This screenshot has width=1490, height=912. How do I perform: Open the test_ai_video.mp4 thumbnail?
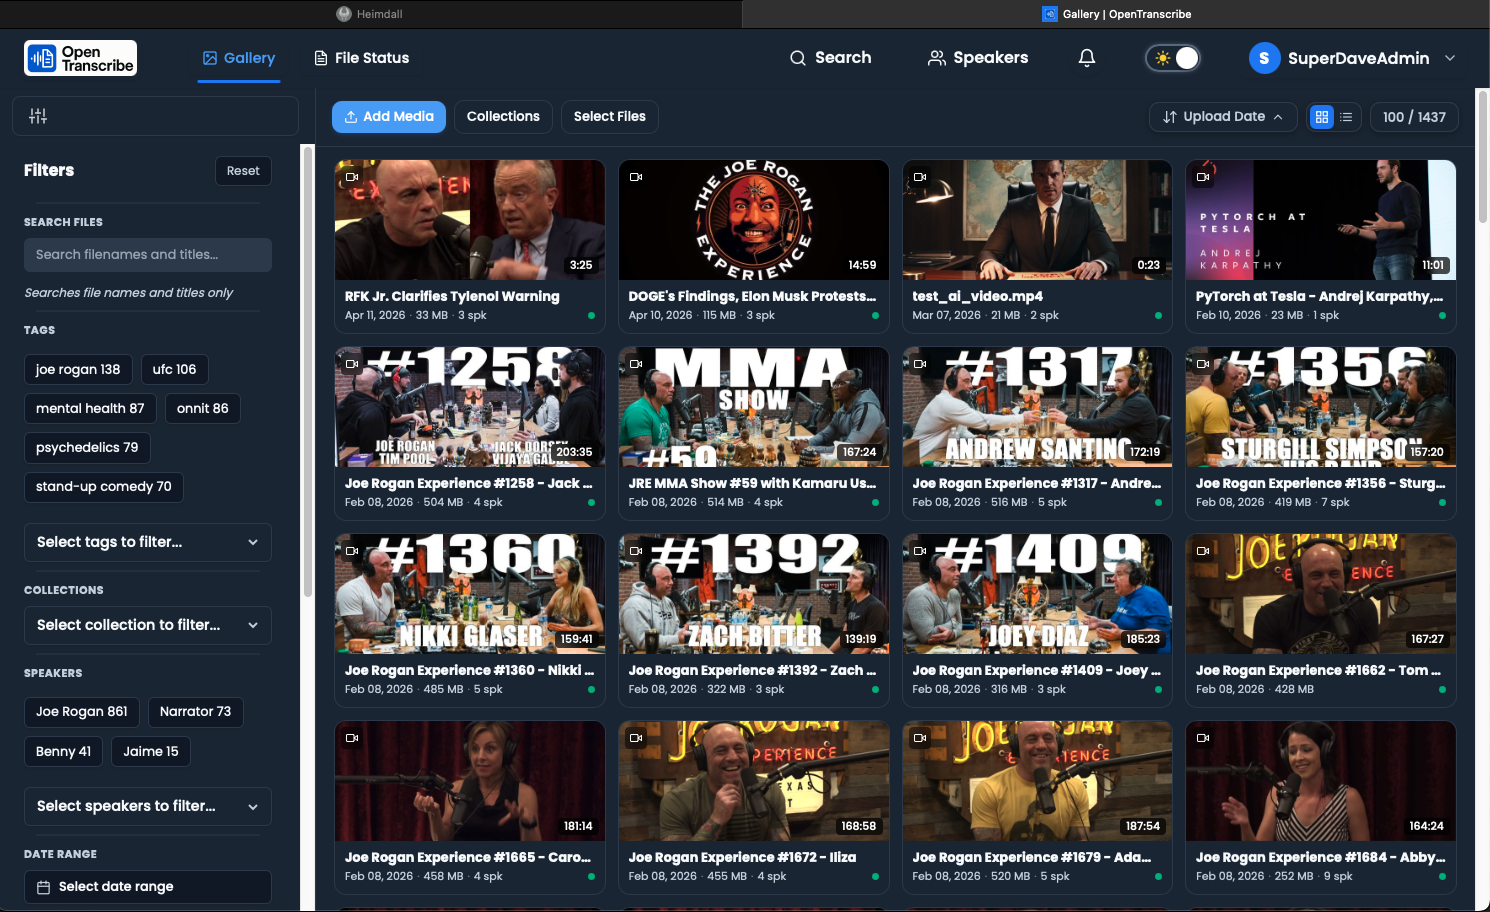[x=1037, y=220]
